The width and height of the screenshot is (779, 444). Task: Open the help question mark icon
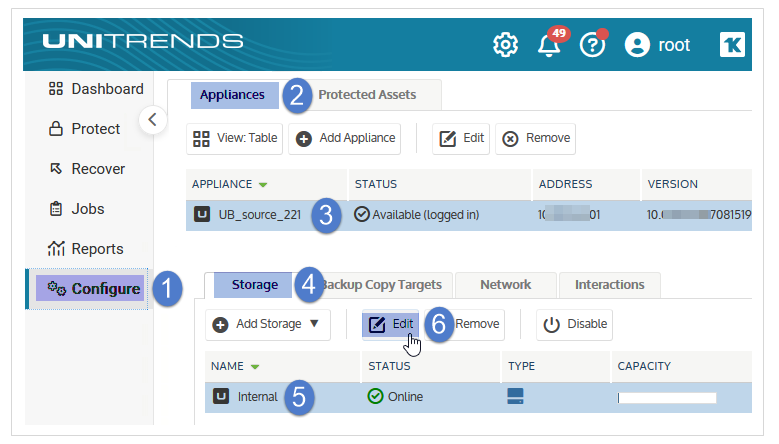click(x=592, y=45)
